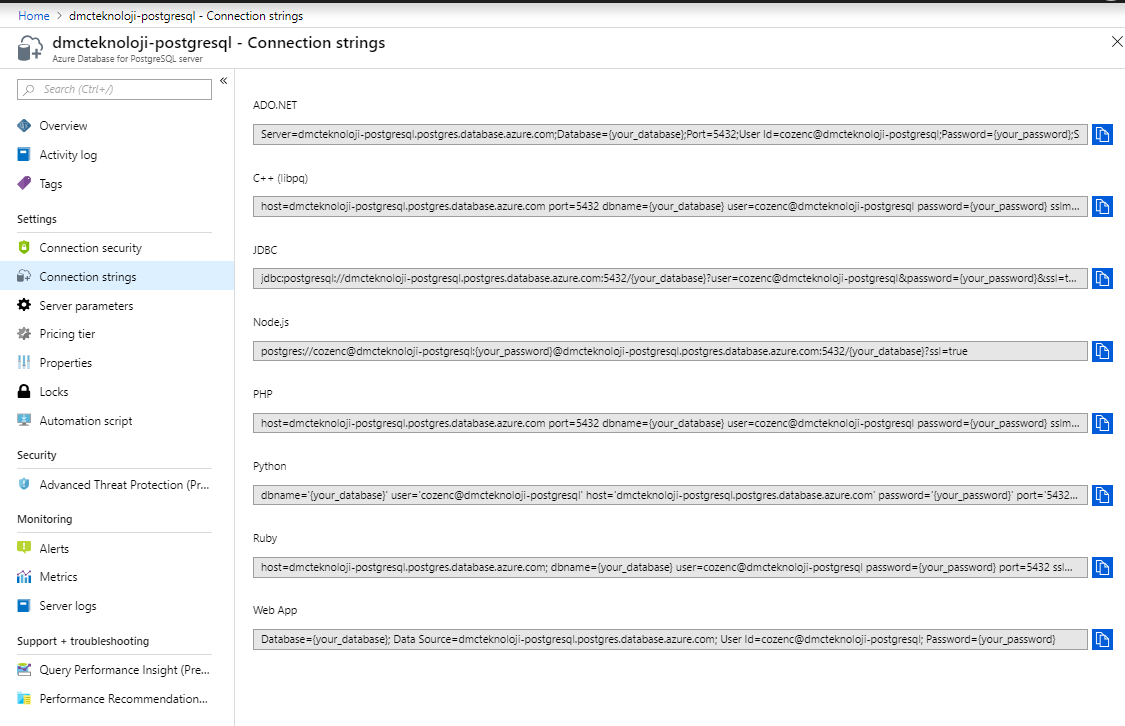Copy the PHP connection string
1125x726 pixels.
[1102, 423]
